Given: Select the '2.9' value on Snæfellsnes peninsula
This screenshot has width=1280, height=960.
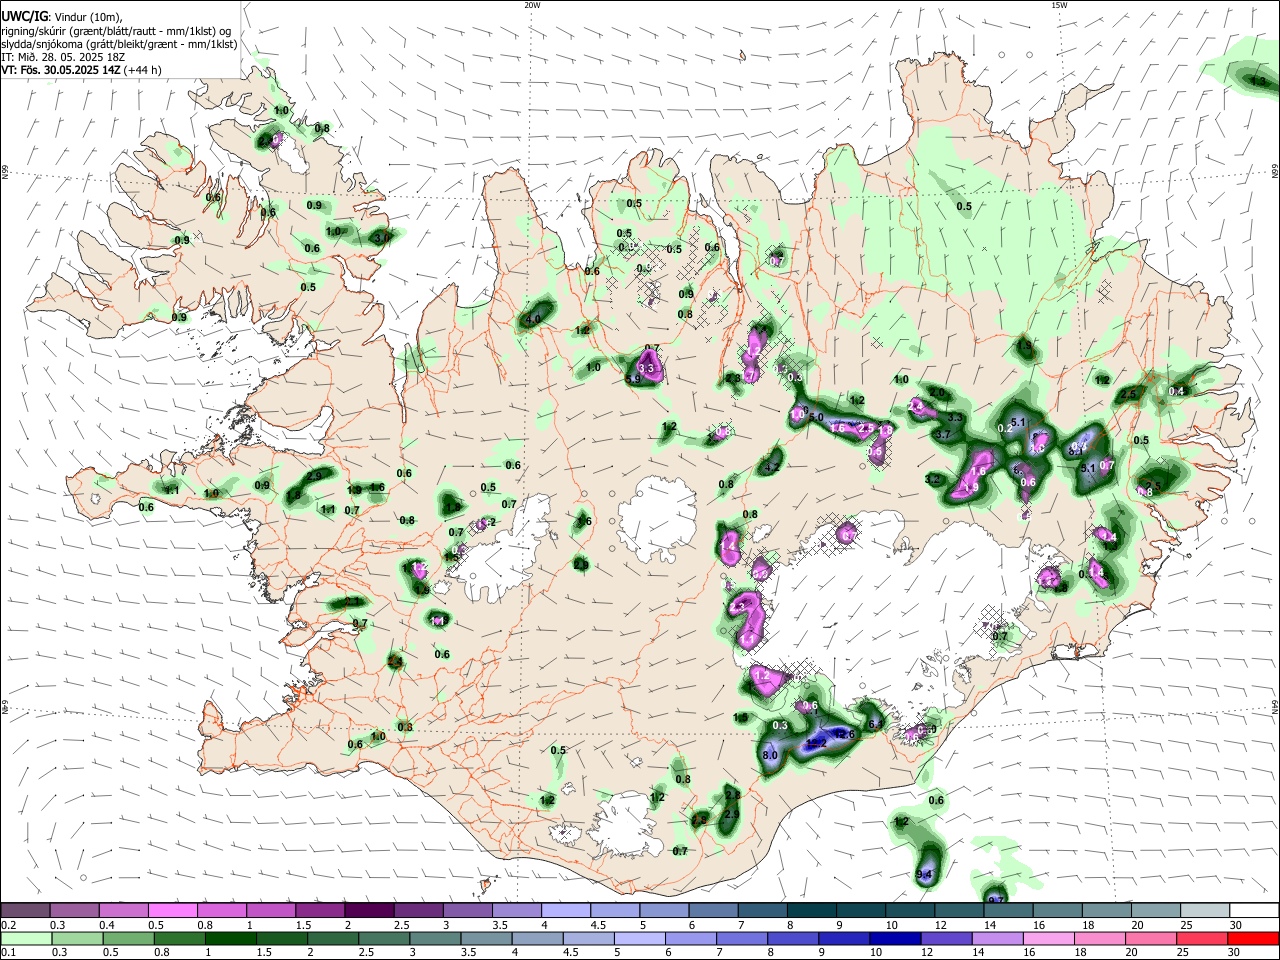Looking at the screenshot, I should pyautogui.click(x=315, y=476).
